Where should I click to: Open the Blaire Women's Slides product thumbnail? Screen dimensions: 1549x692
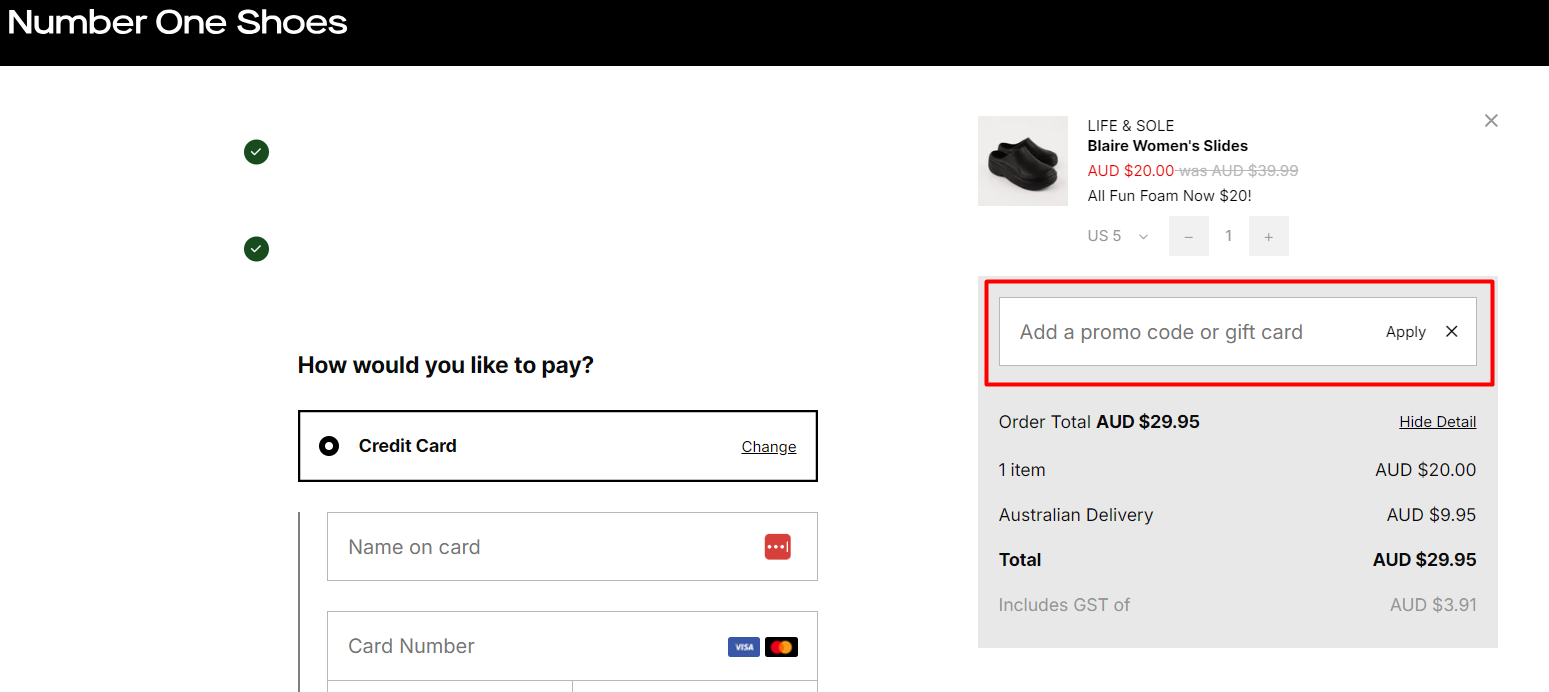(x=1022, y=161)
